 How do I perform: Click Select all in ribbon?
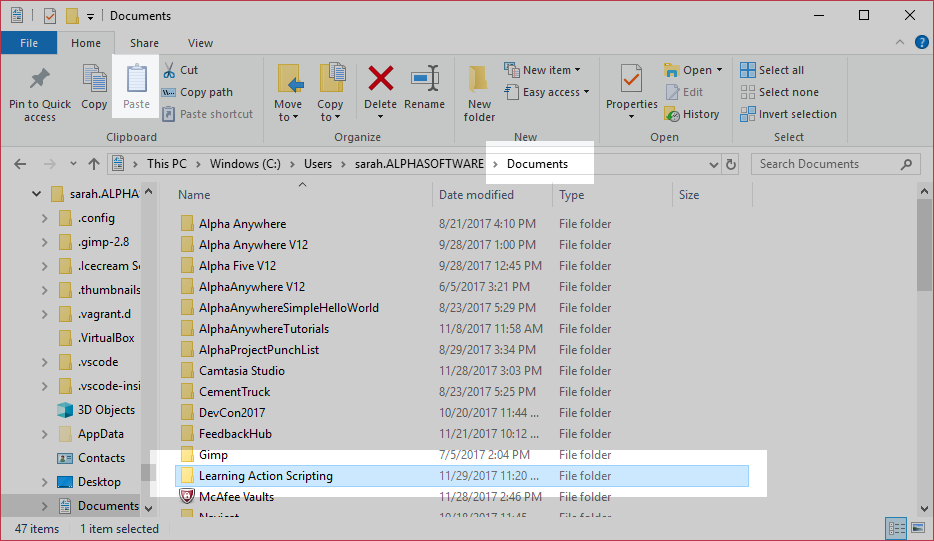click(x=772, y=70)
